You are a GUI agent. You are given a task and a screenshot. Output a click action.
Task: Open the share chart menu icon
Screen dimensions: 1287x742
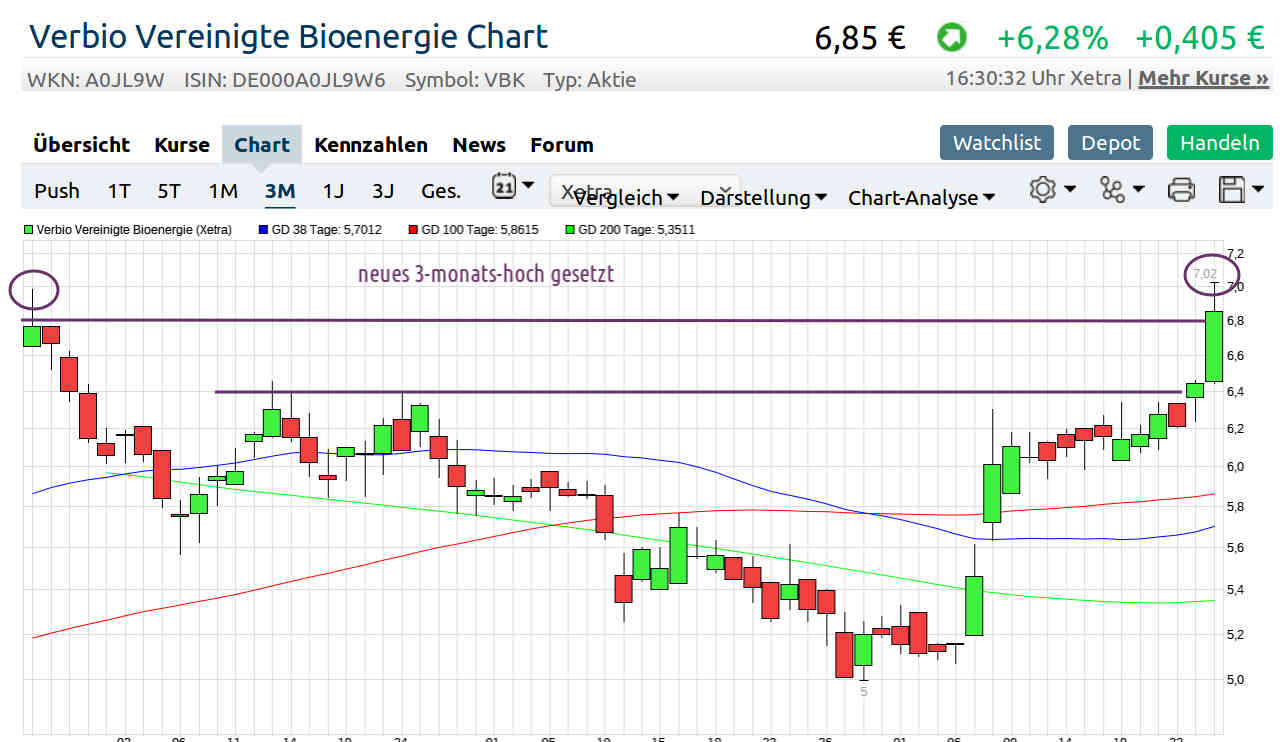tap(1121, 189)
